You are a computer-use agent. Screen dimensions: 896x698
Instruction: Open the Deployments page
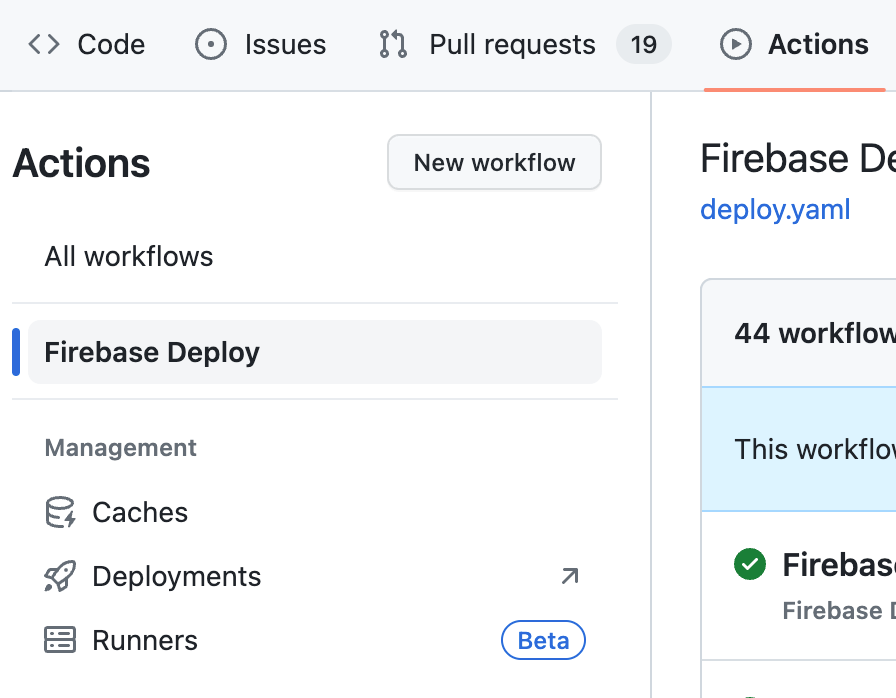[314, 576]
